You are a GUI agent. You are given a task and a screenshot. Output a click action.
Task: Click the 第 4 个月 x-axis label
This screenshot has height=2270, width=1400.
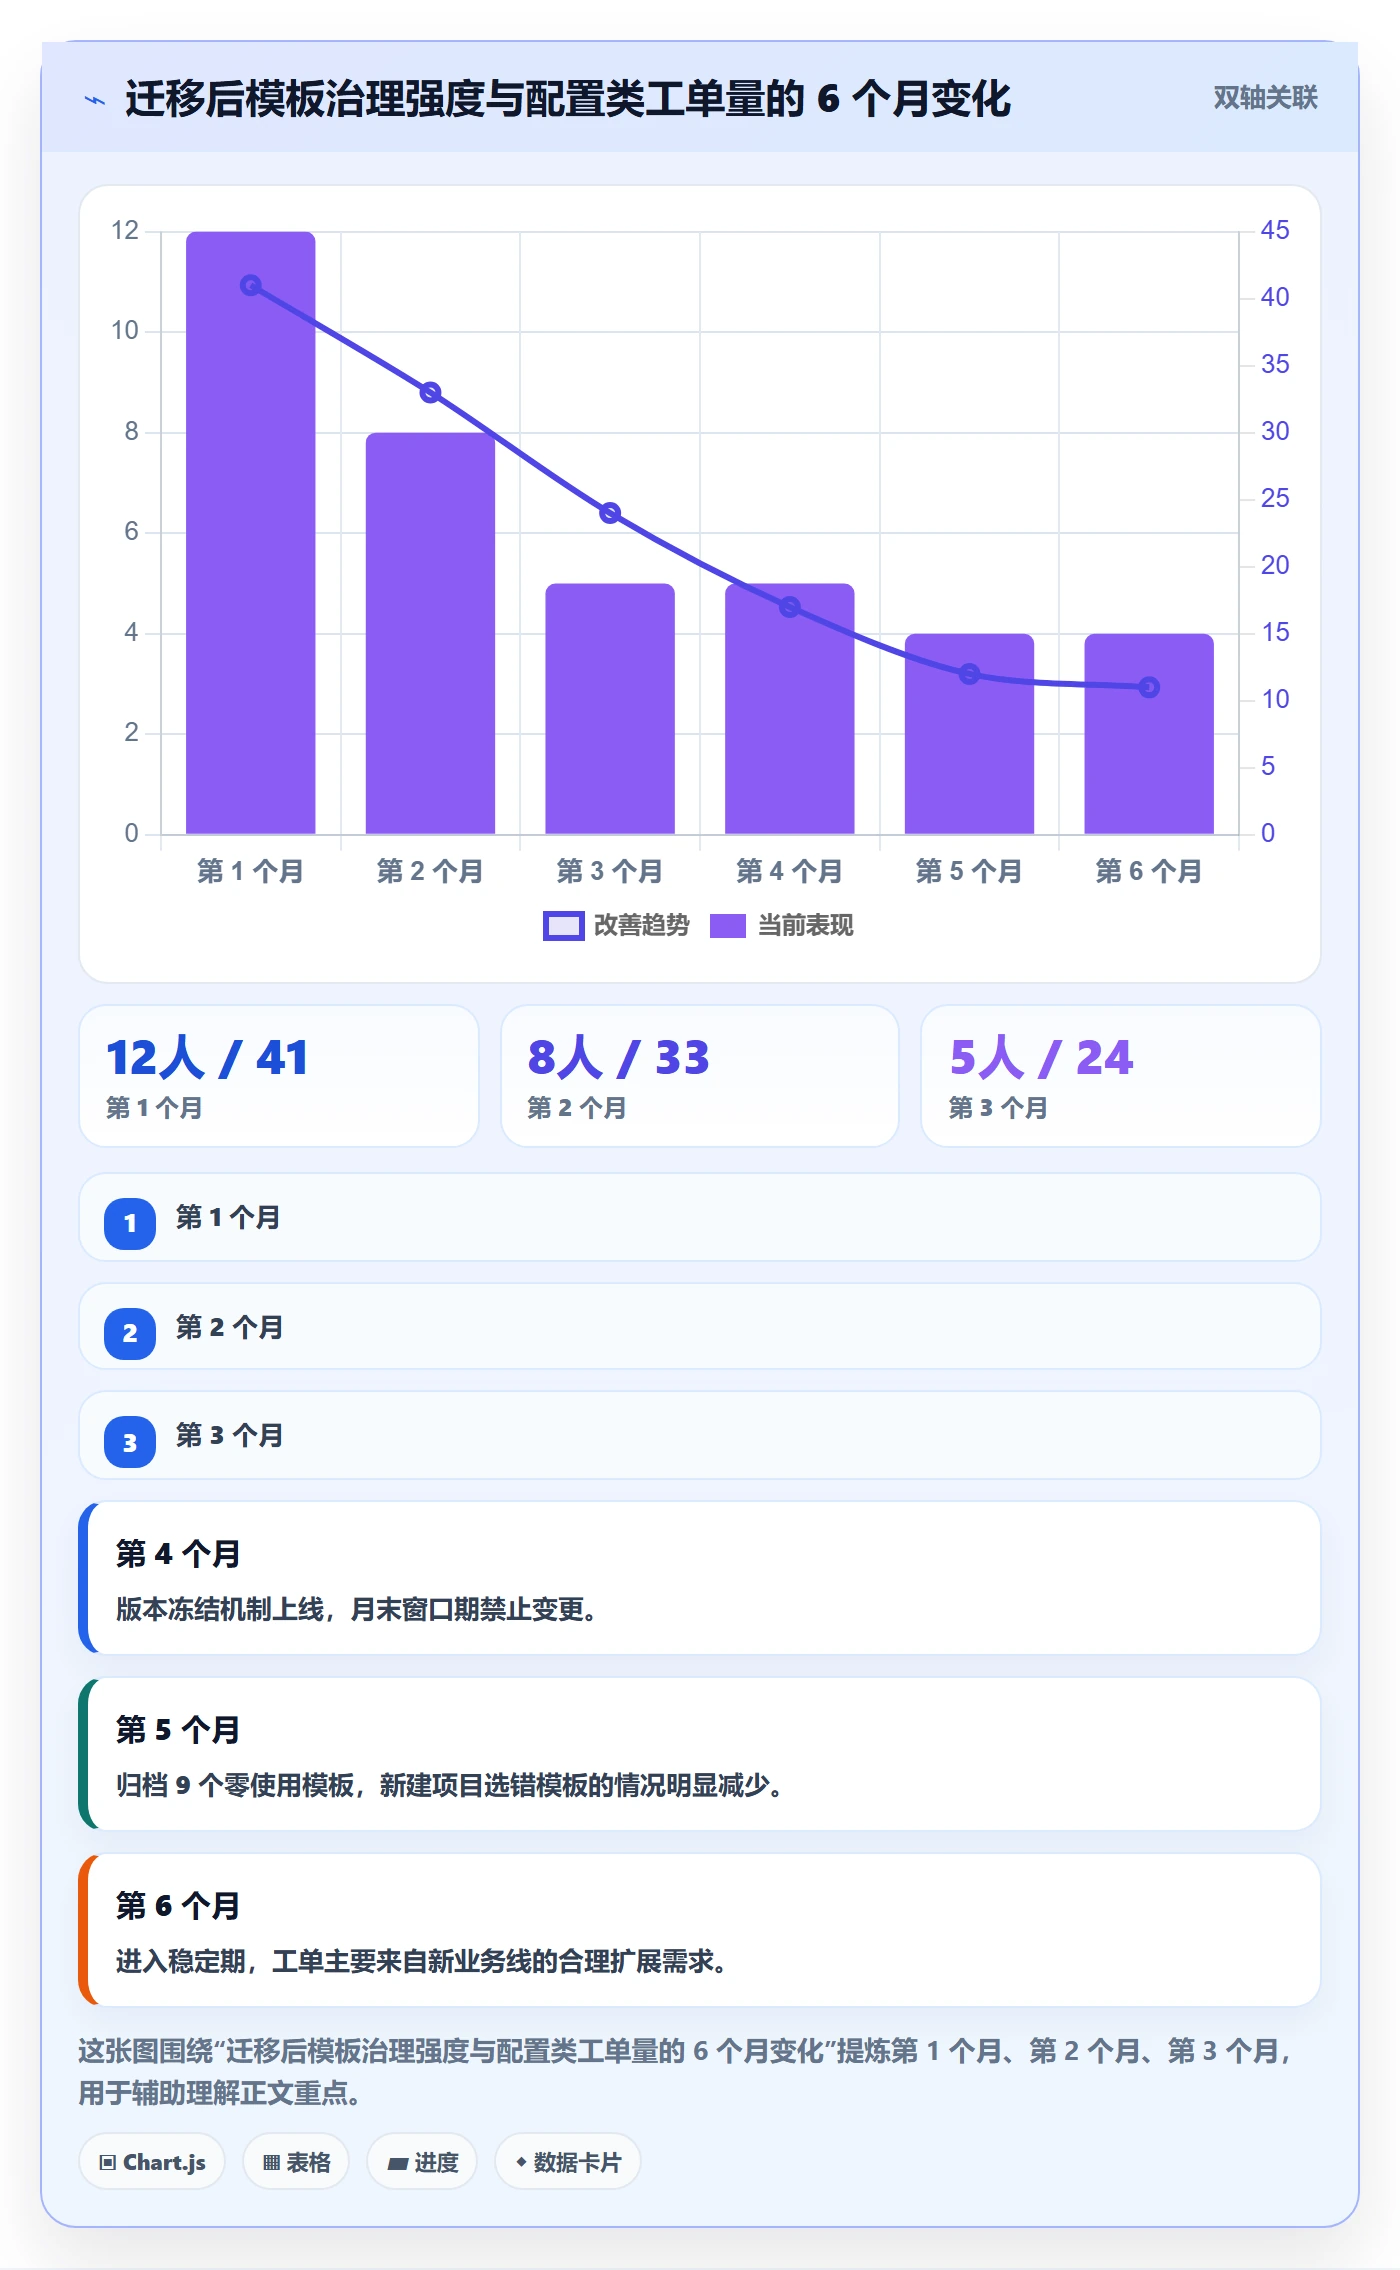[x=790, y=871]
